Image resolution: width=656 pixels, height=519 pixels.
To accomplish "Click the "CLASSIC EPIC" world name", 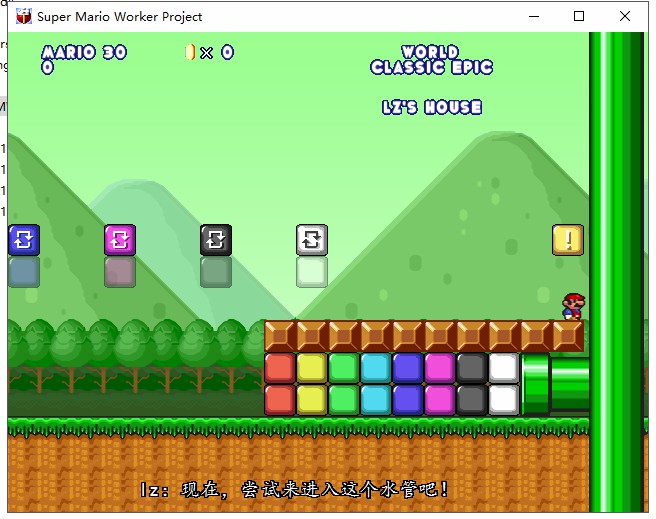I will 431,67.
